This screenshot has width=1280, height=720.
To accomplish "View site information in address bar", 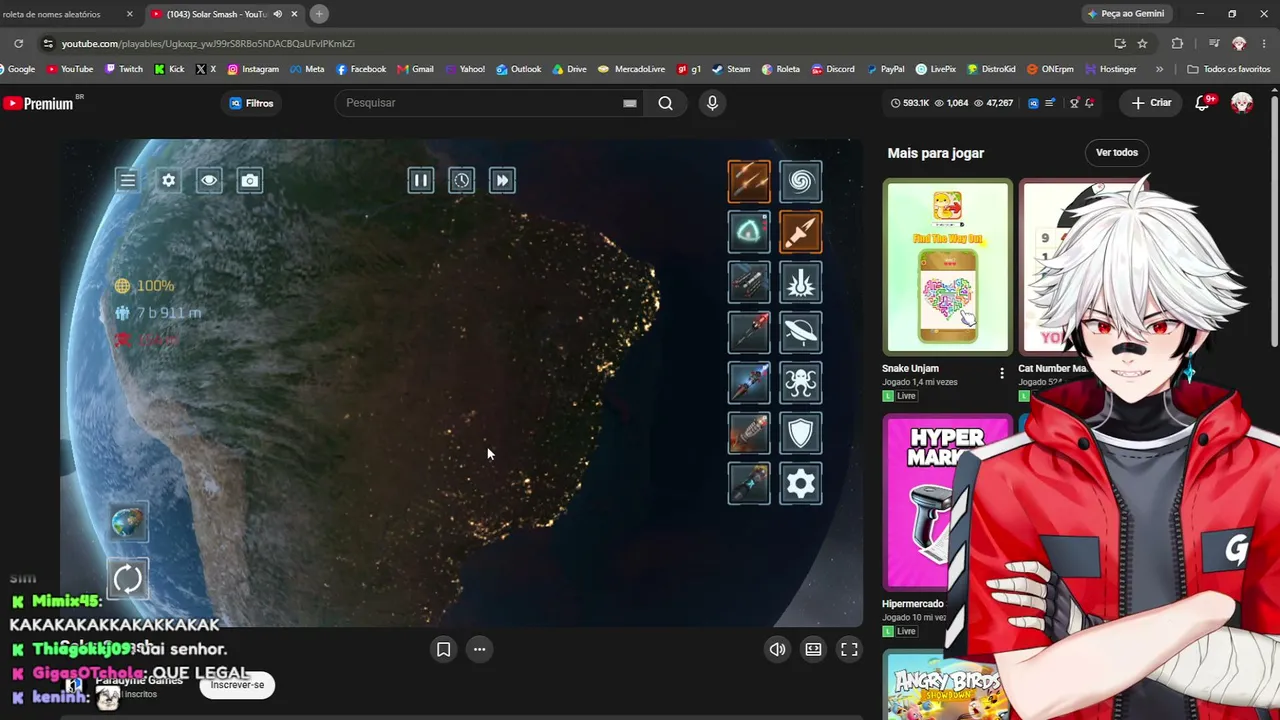I will tap(47, 43).
